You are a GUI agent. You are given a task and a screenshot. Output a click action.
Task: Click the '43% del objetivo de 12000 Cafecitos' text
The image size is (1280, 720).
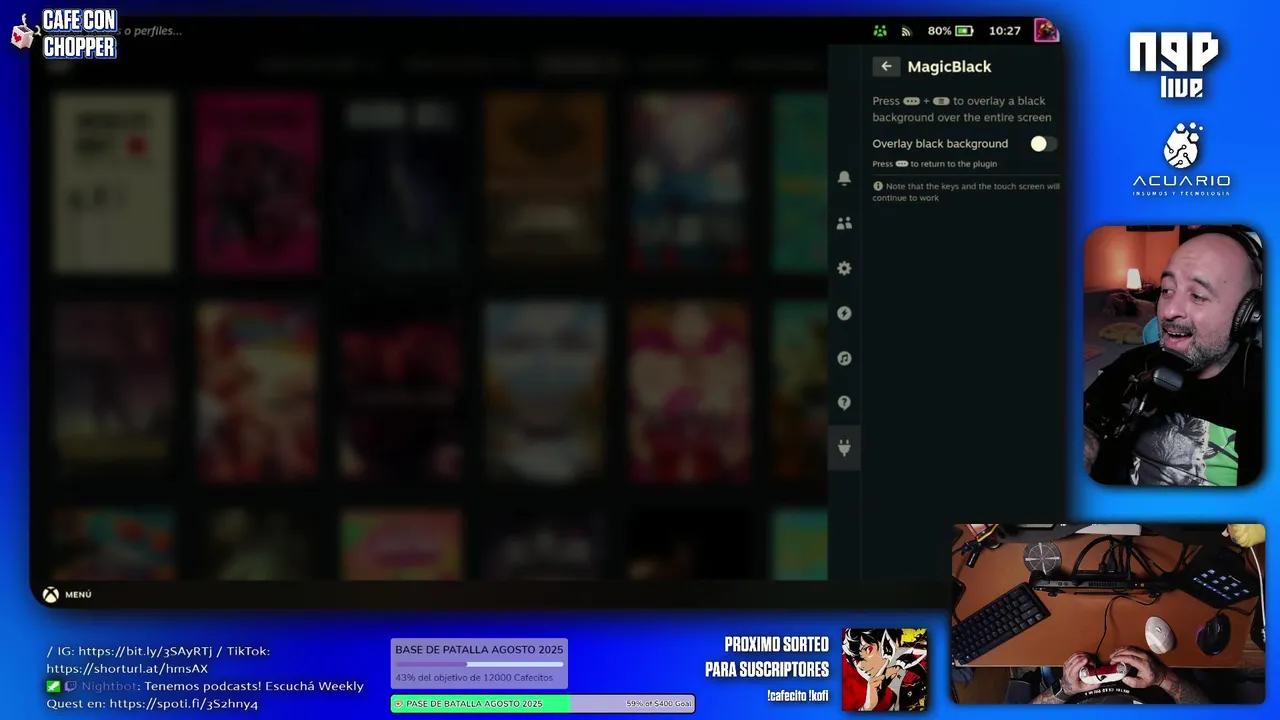pyautogui.click(x=474, y=678)
